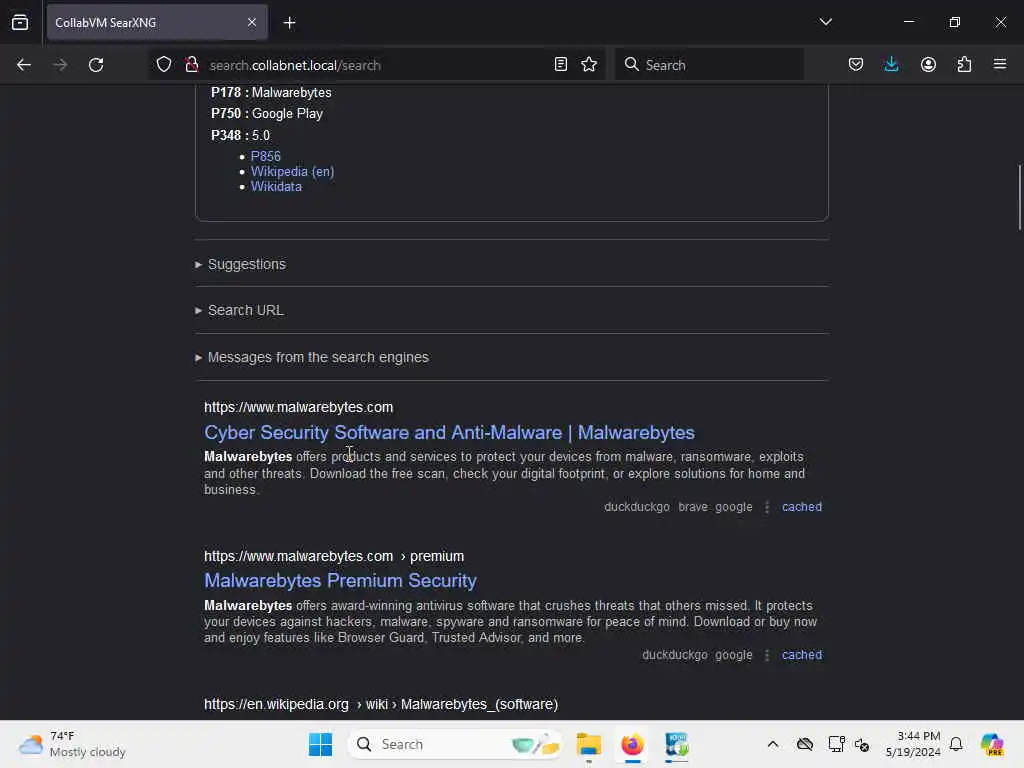Open the weather widget showing 74°F
This screenshot has width=1024, height=768.
click(x=72, y=744)
